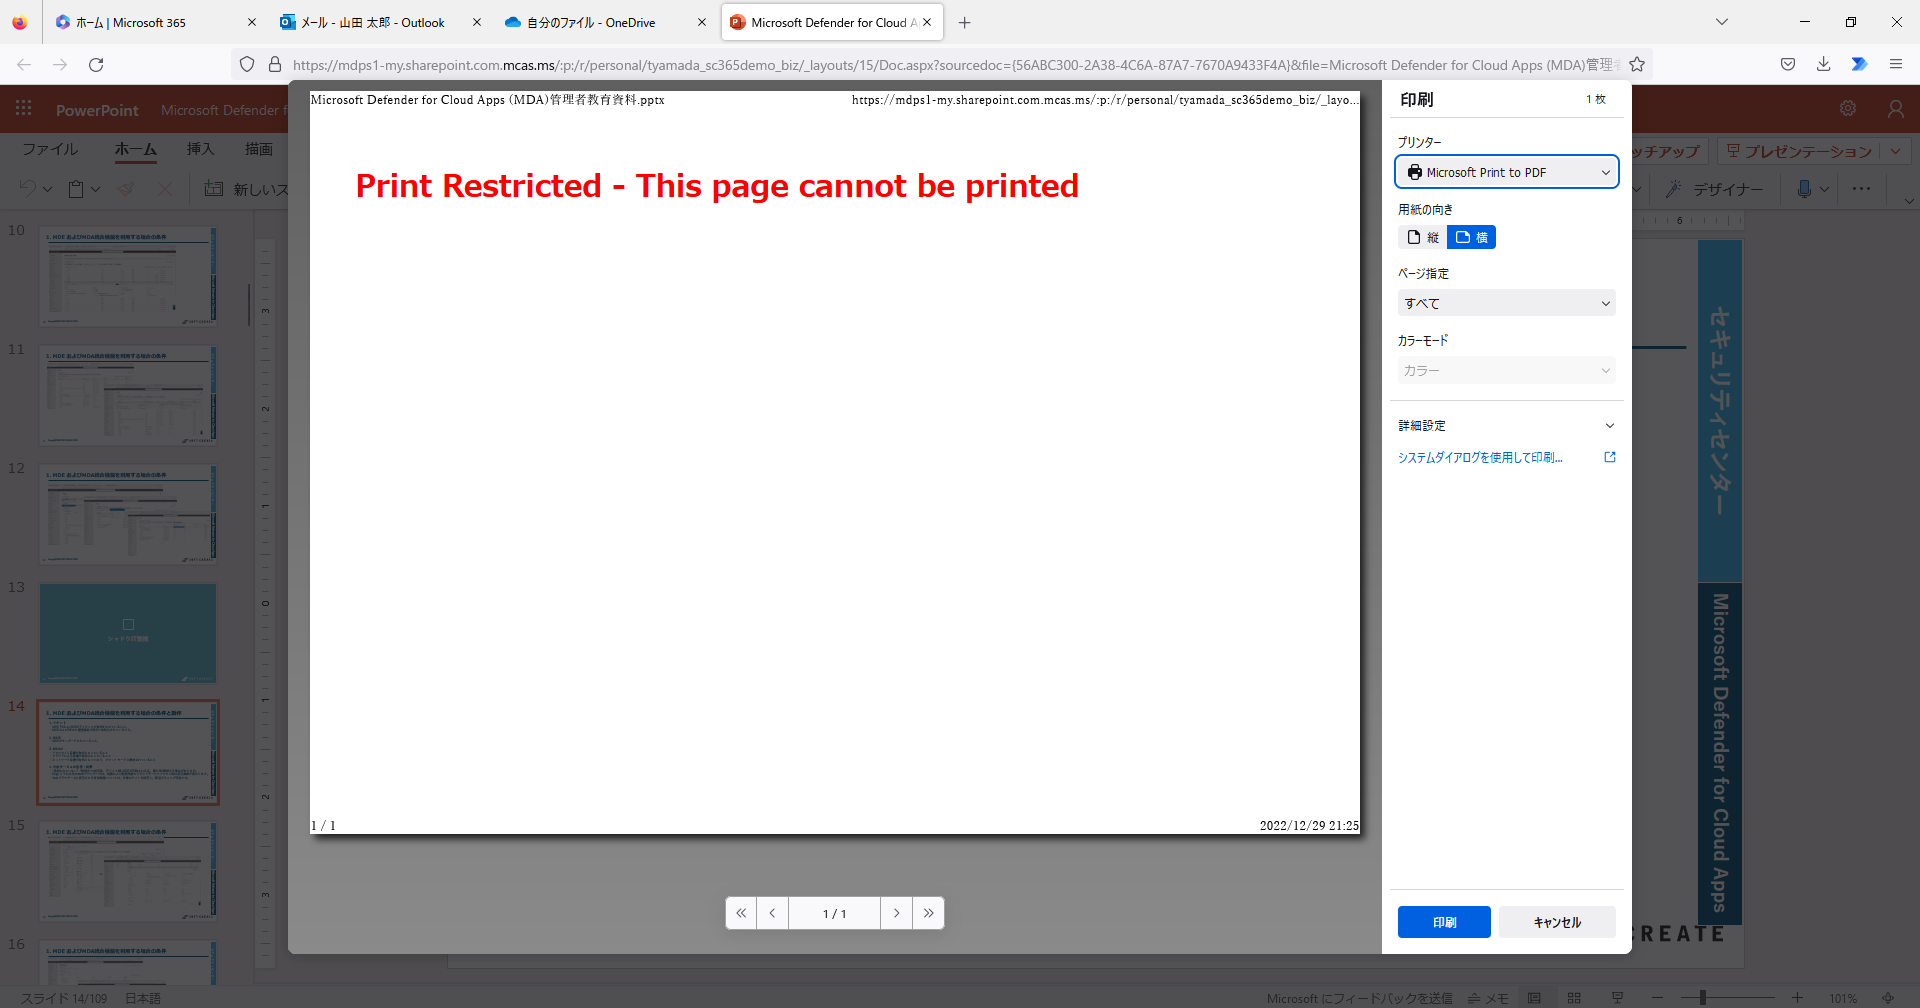Switch to slide sorter grid view icon

click(1574, 998)
